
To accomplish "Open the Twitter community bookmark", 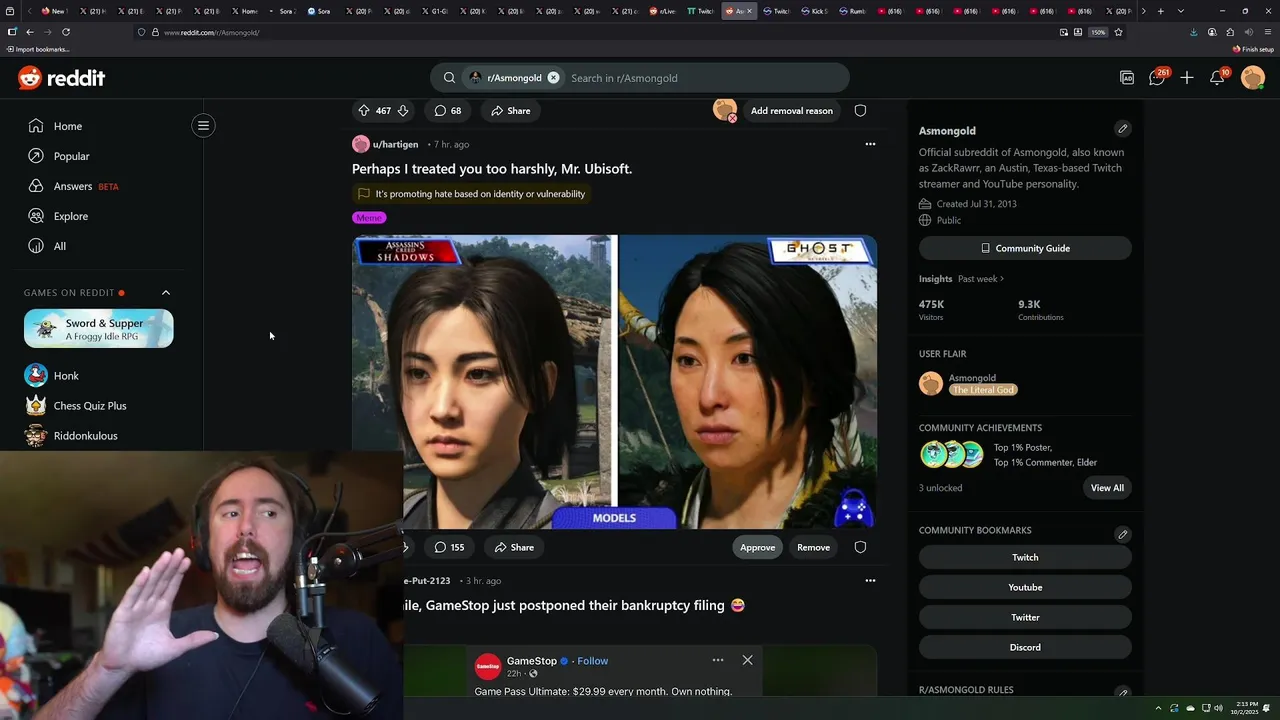I will tap(1025, 617).
